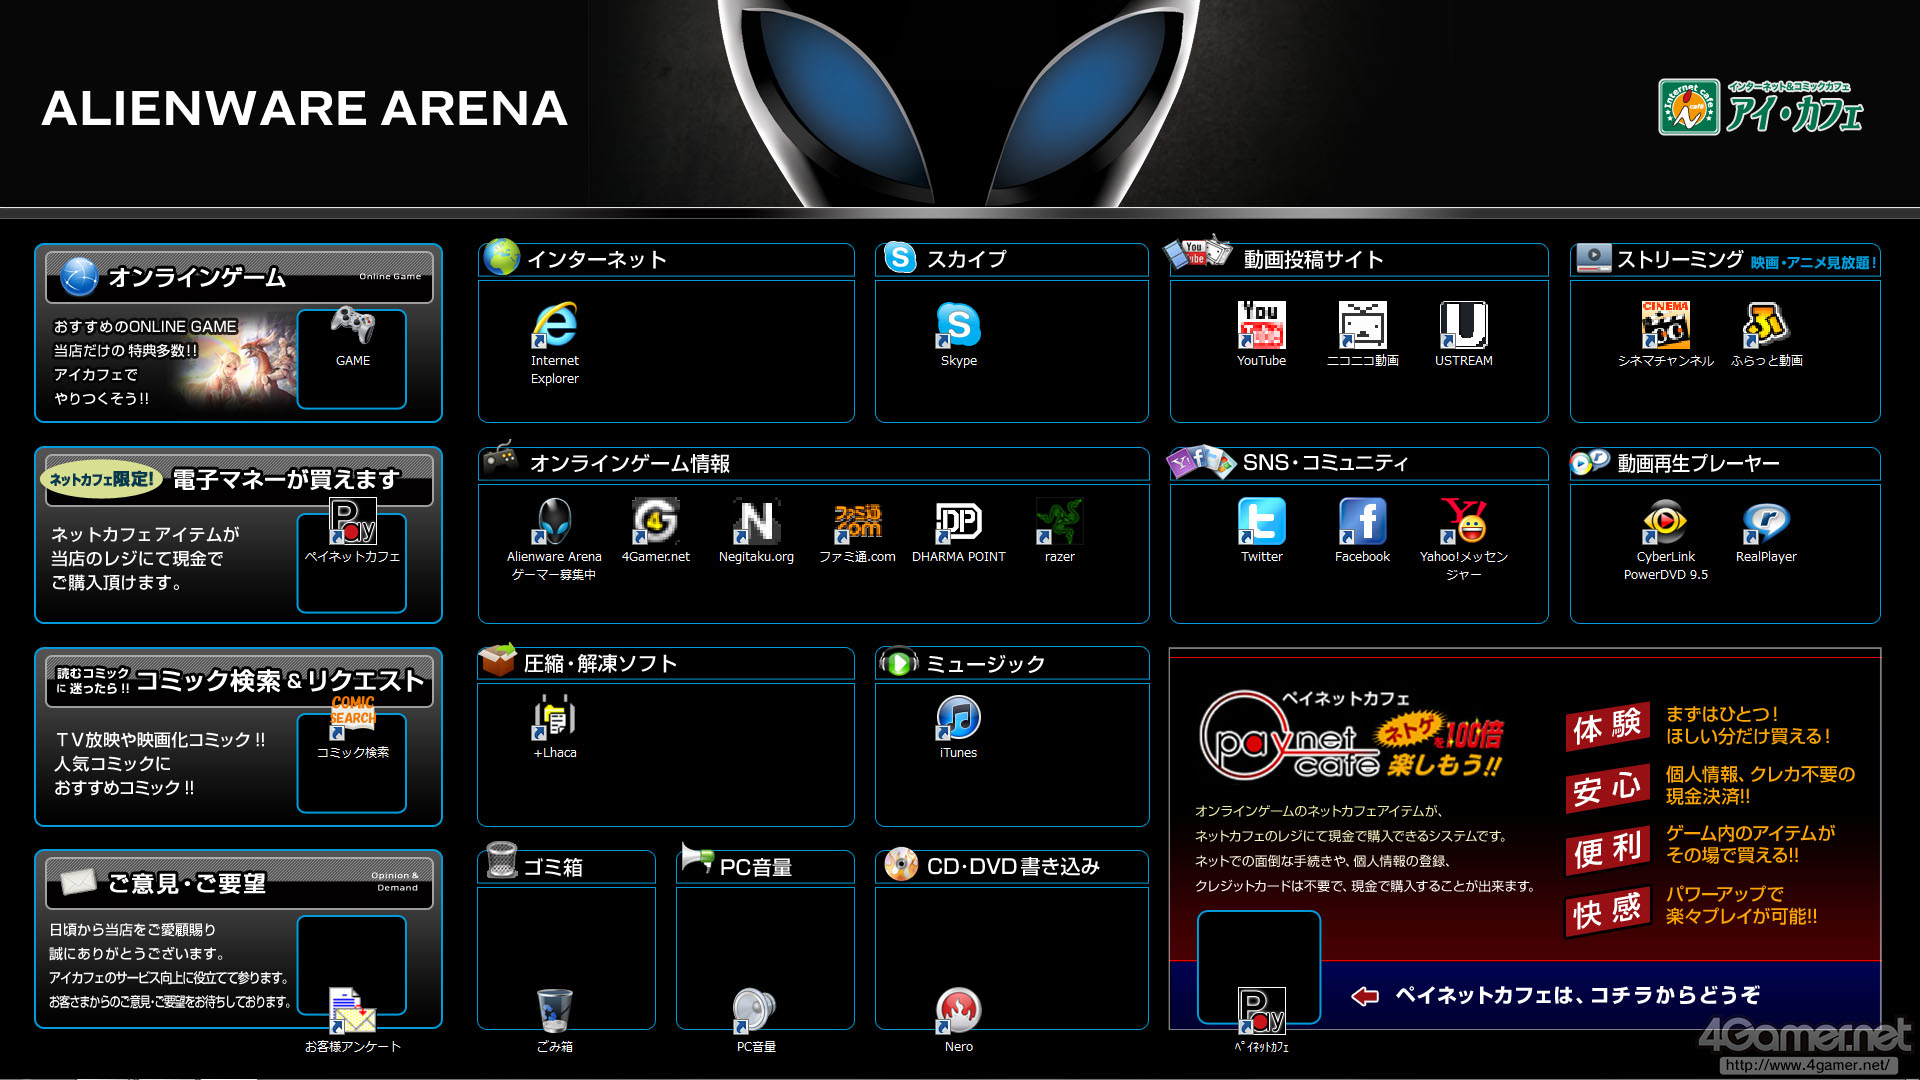
Task: Open the RealPlayer shortcut
Action: [x=1766, y=522]
